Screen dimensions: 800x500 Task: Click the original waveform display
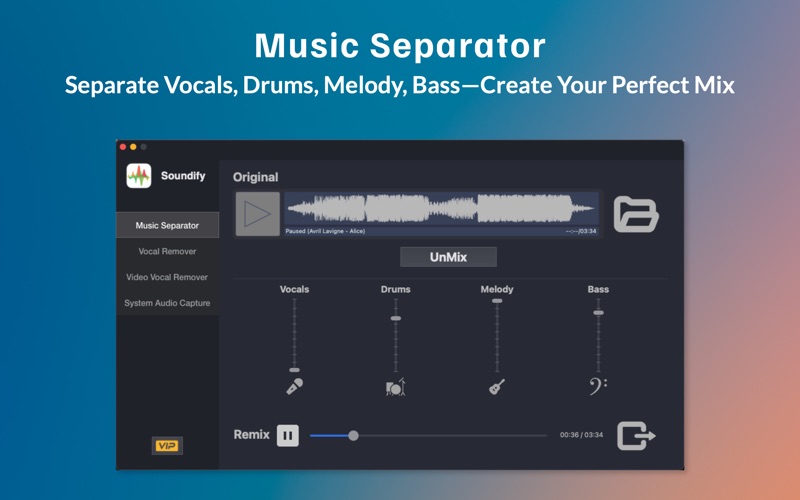click(441, 209)
